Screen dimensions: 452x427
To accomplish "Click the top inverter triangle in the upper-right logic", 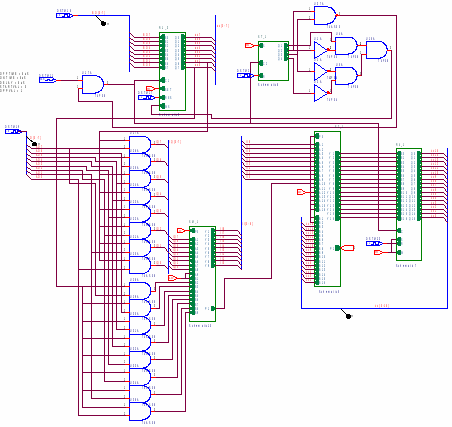I will click(x=321, y=50).
